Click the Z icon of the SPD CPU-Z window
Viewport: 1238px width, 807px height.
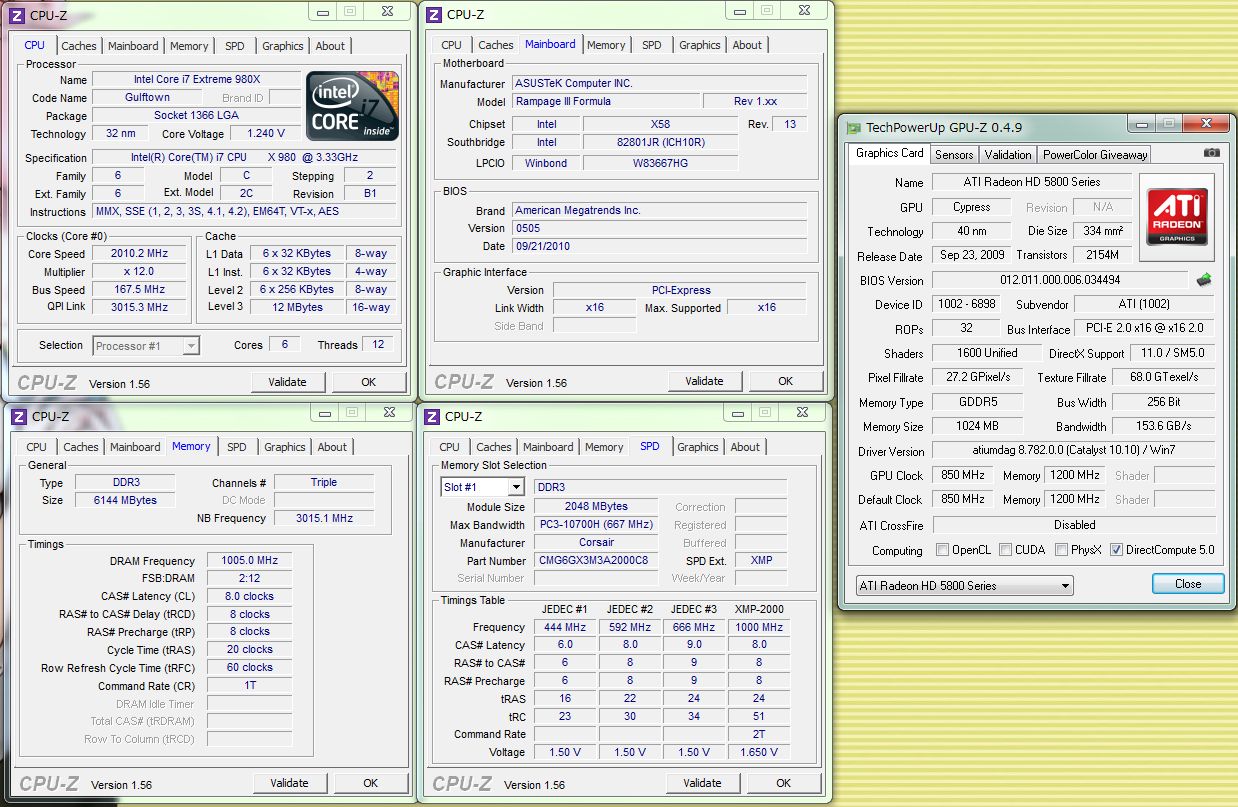[x=432, y=416]
